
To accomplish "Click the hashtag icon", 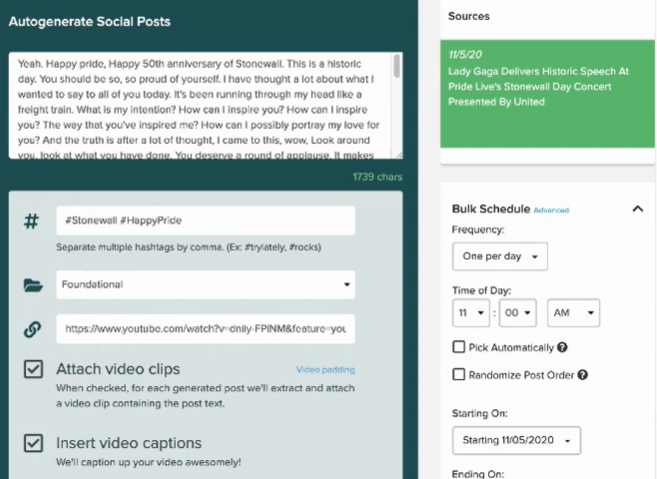I will tap(31, 221).
